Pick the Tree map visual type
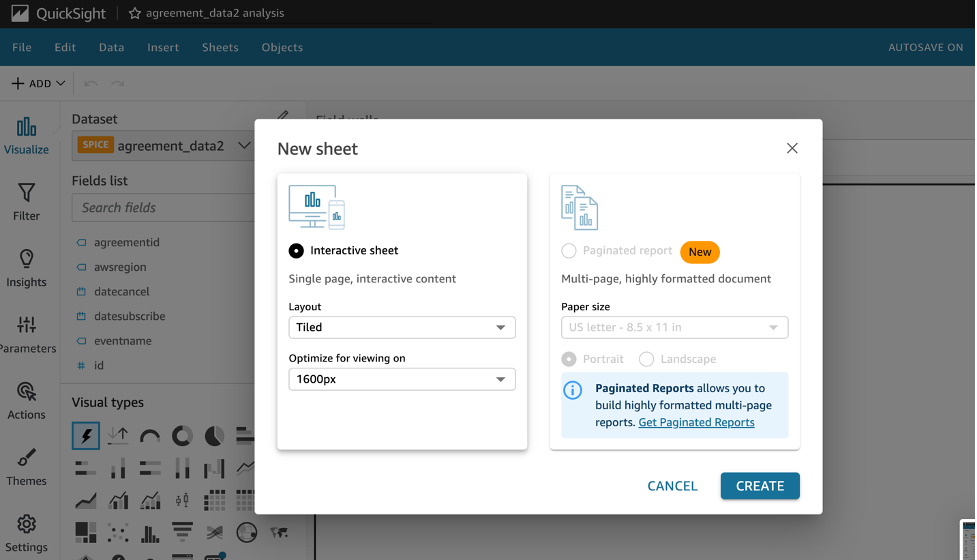 tap(85, 533)
